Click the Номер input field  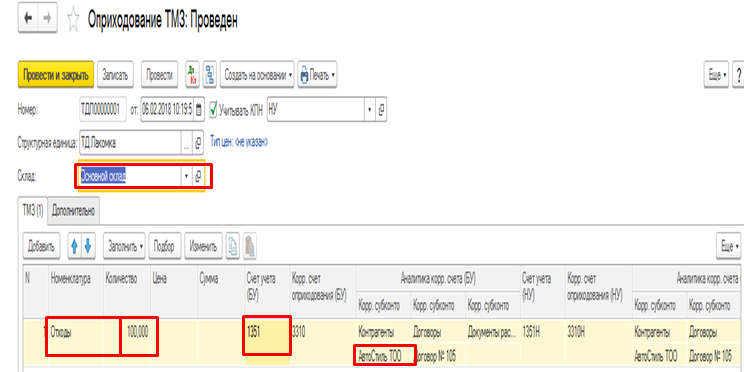click(103, 110)
